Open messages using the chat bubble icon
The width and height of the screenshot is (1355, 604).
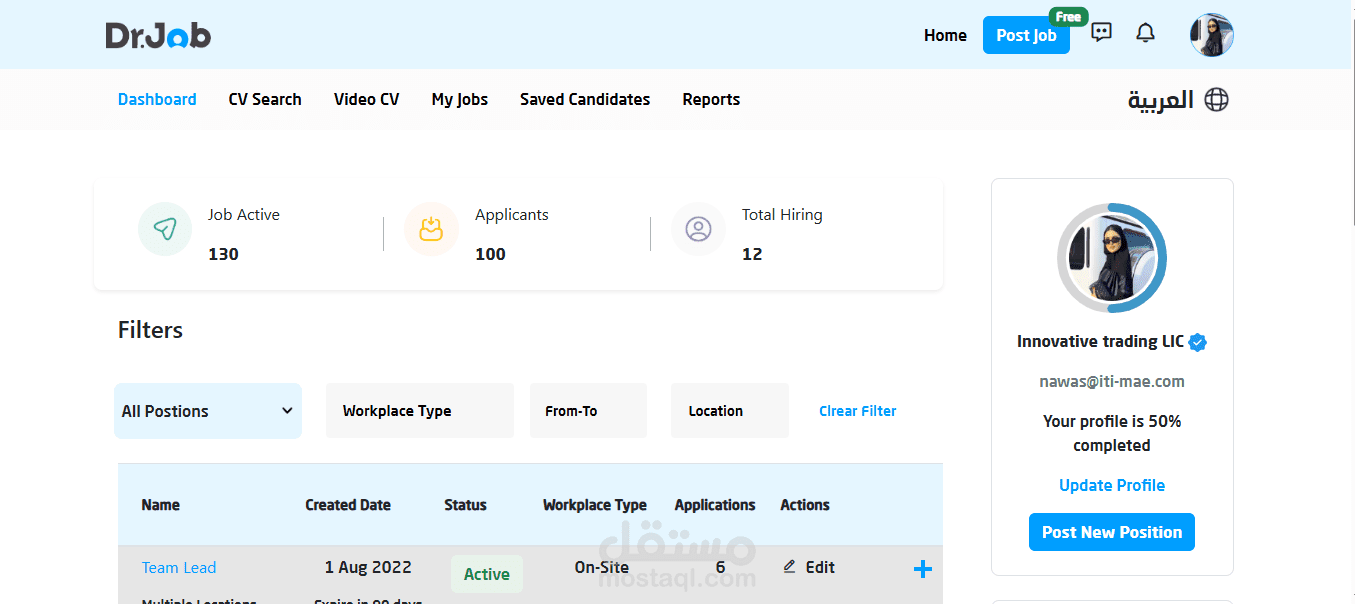1101,33
